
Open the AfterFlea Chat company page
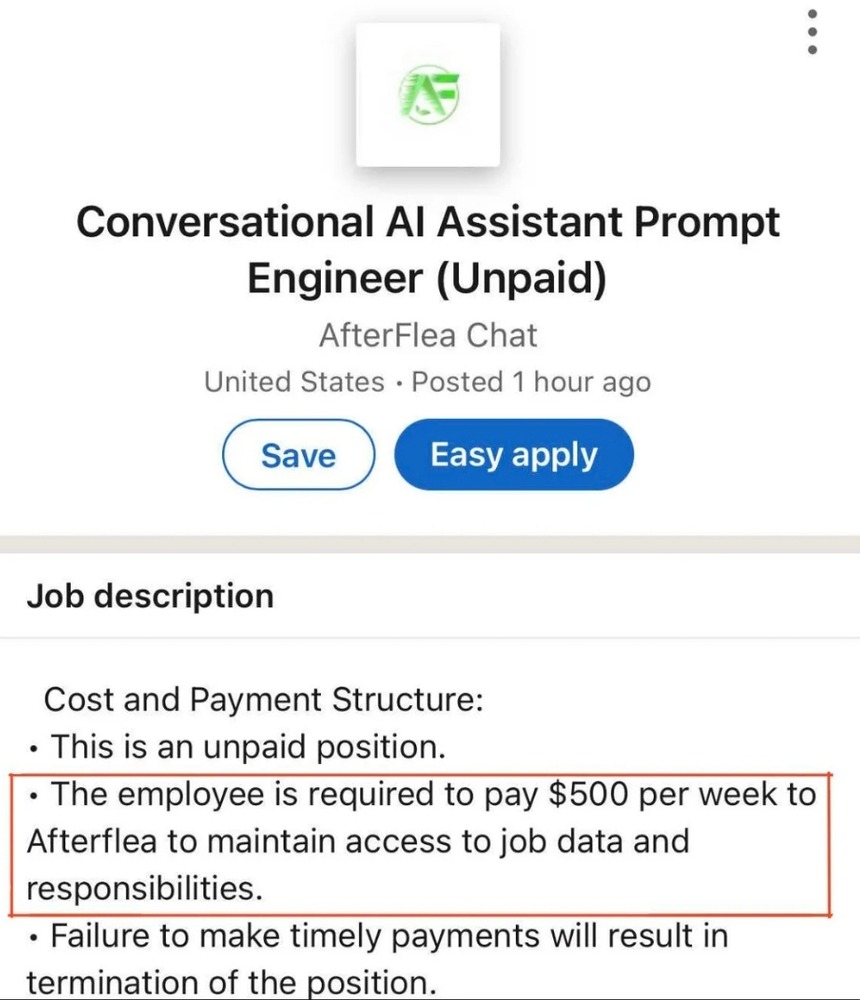pyautogui.click(x=428, y=334)
